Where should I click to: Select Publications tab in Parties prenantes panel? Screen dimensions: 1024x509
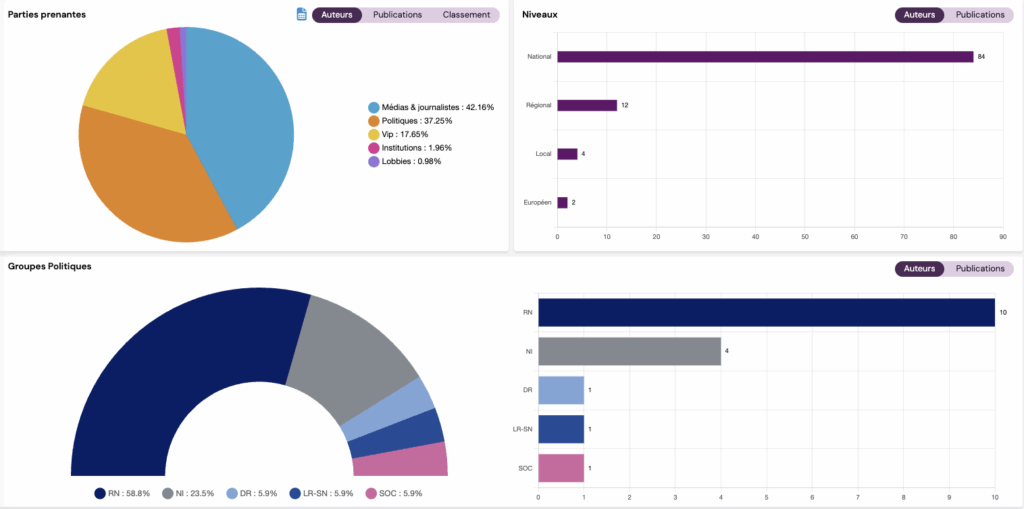point(397,15)
